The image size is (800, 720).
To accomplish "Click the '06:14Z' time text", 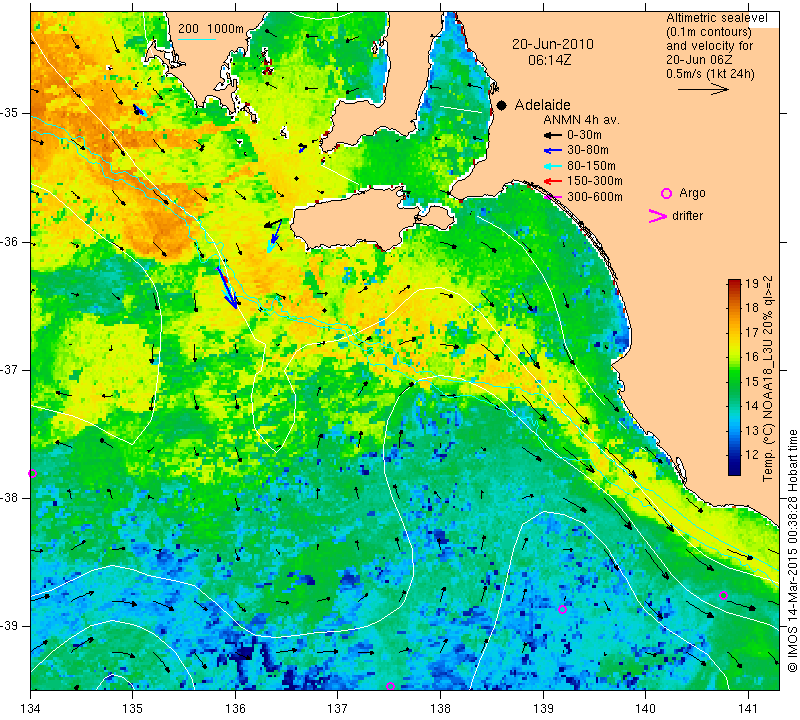I will [x=549, y=60].
